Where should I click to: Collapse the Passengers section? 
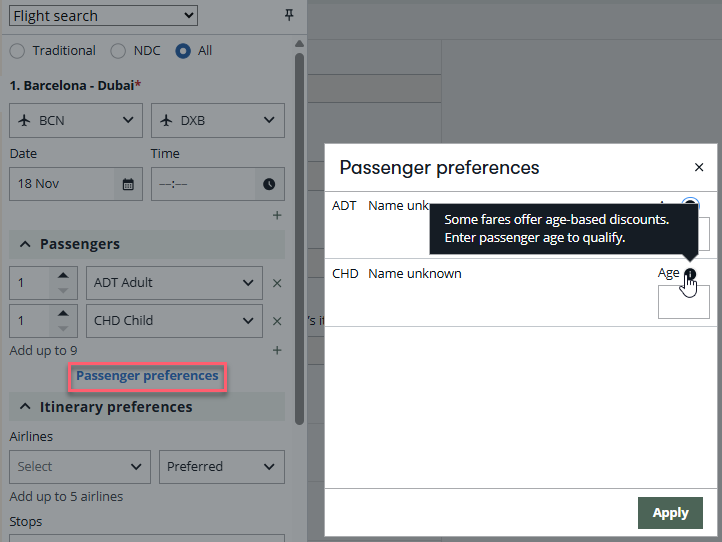[x=21, y=244]
